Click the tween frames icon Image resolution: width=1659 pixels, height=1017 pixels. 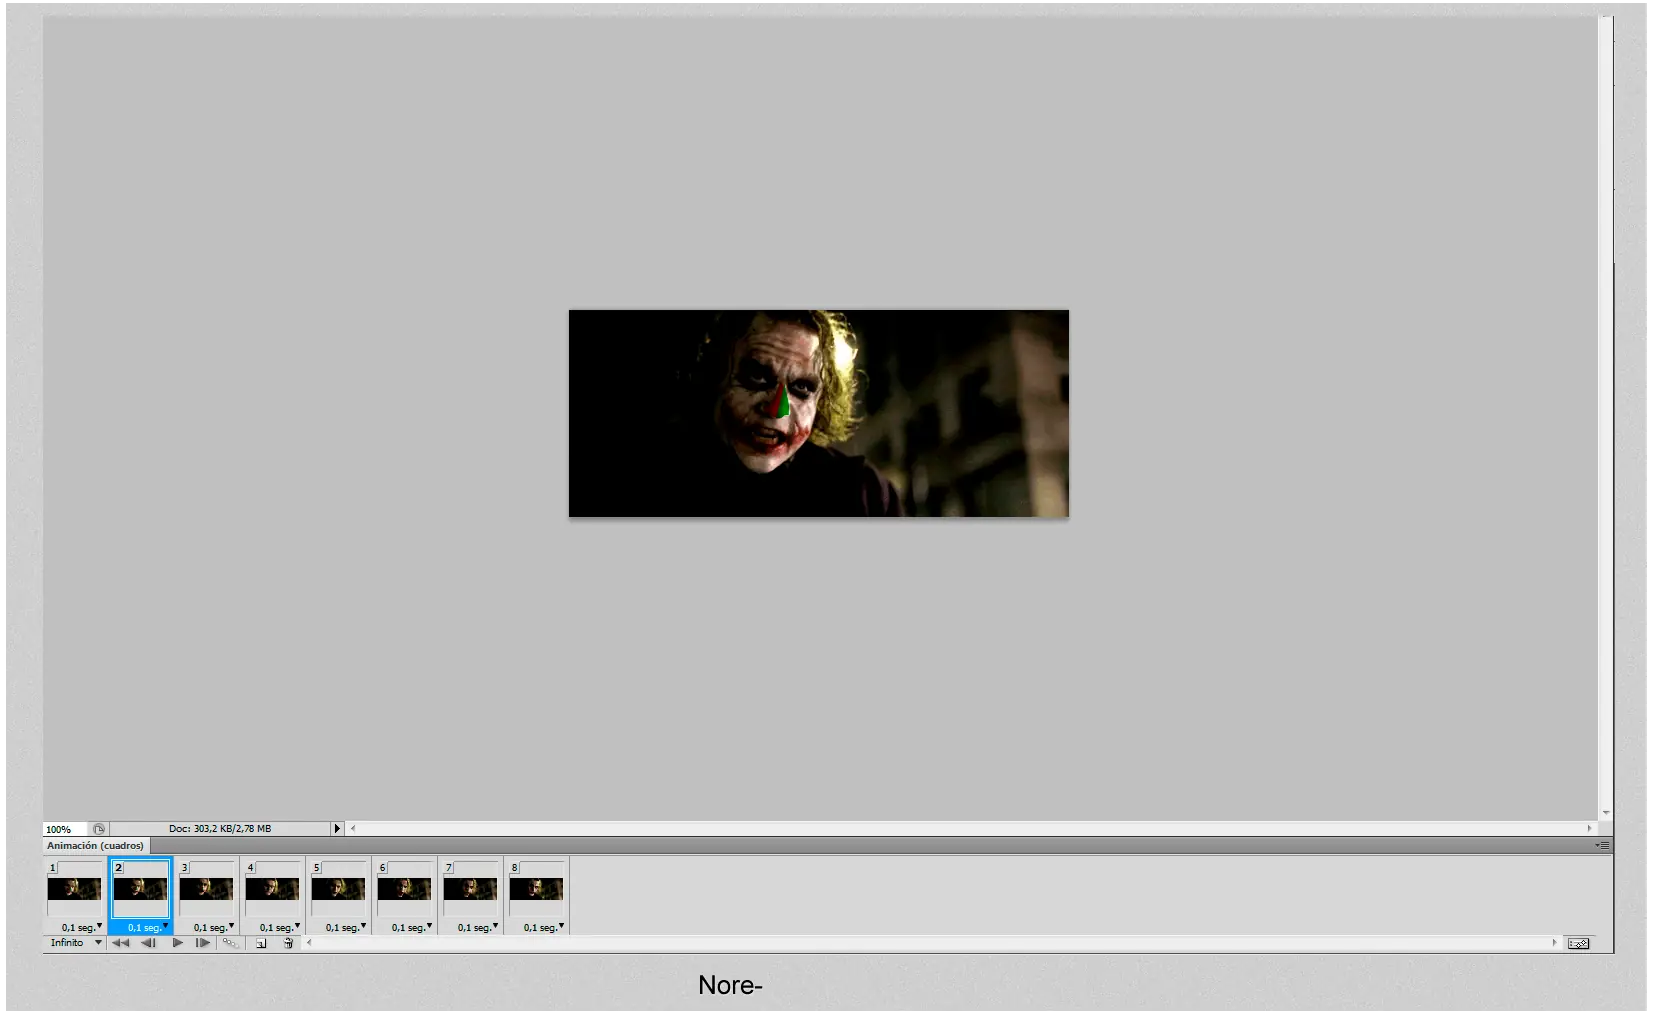tap(230, 943)
